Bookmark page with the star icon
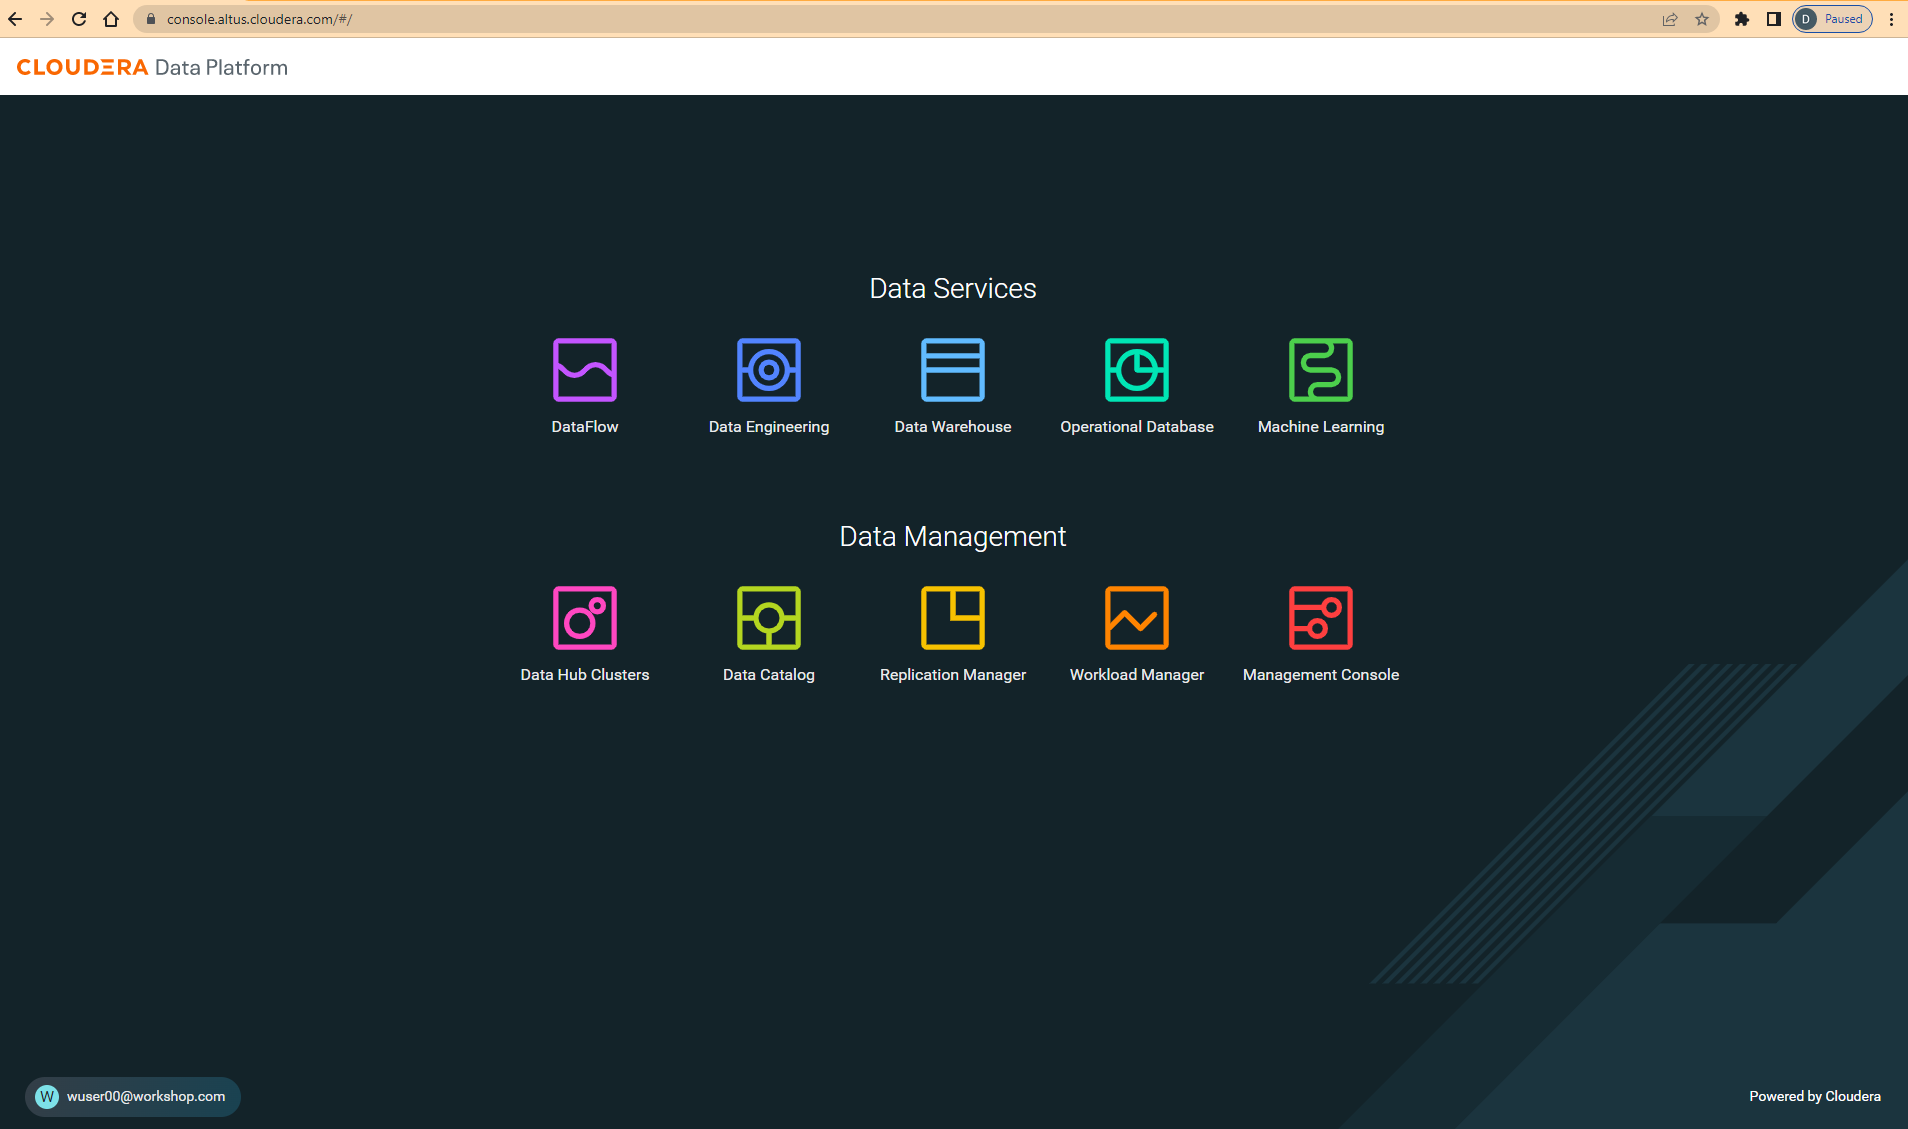Screen dimensions: 1908x1129 click(x=1702, y=19)
